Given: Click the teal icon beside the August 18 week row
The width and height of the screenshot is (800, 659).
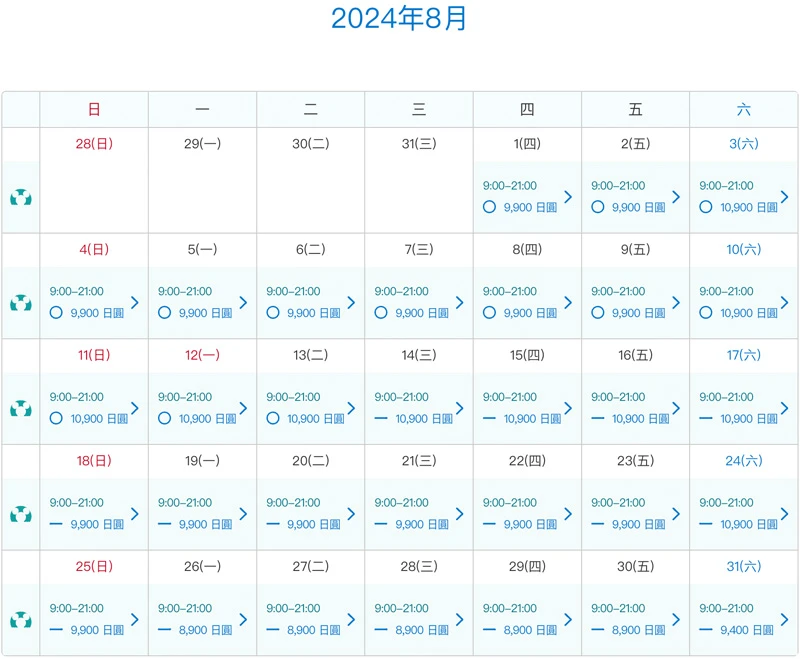Looking at the screenshot, I should 20,514.
